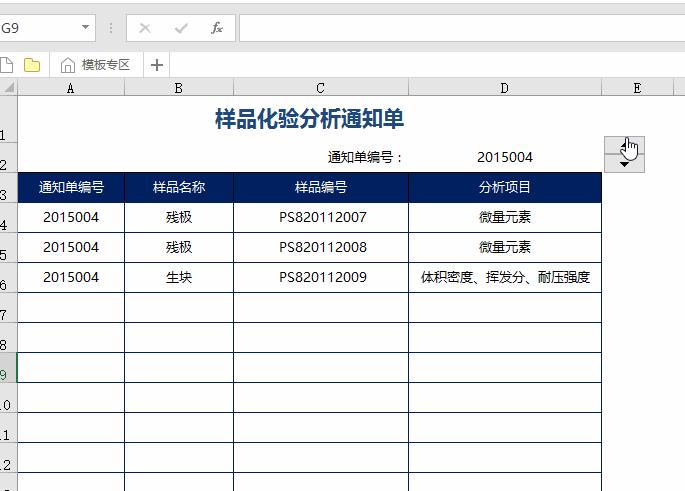Image resolution: width=685 pixels, height=491 pixels.
Task: Click the home icon beside 模板专区
Action: pos(68,65)
